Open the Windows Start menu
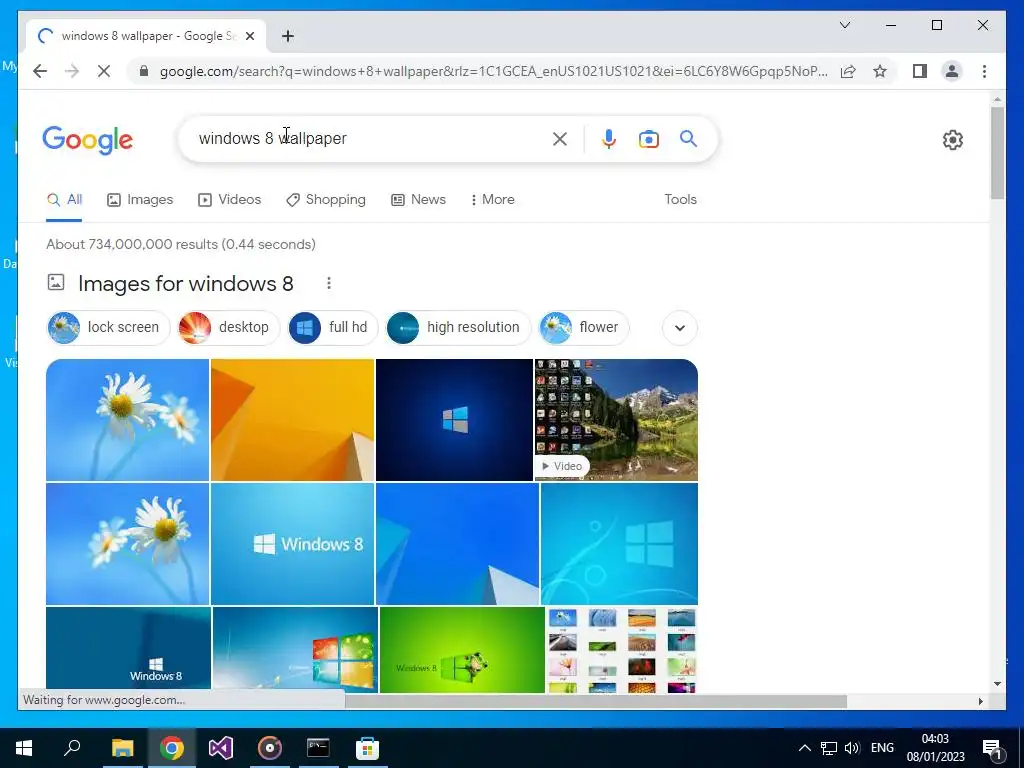Image resolution: width=1024 pixels, height=768 pixels. [x=24, y=748]
